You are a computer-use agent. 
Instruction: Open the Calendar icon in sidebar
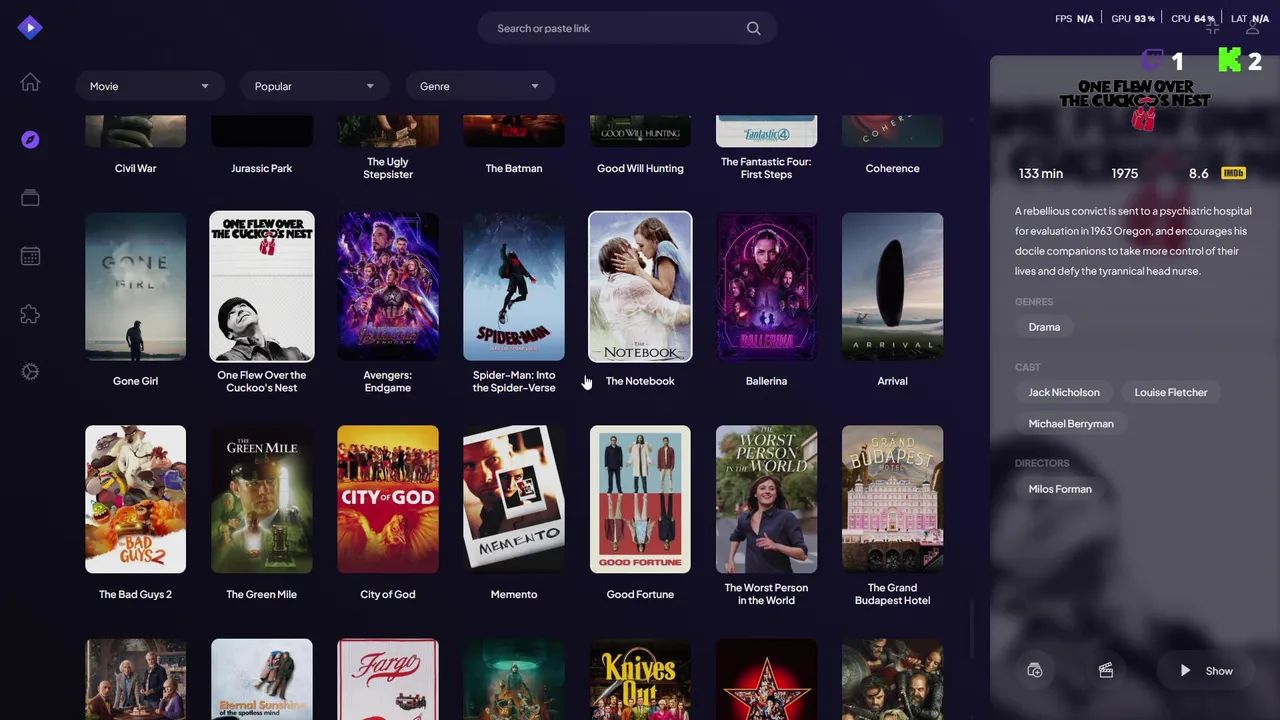pos(30,256)
